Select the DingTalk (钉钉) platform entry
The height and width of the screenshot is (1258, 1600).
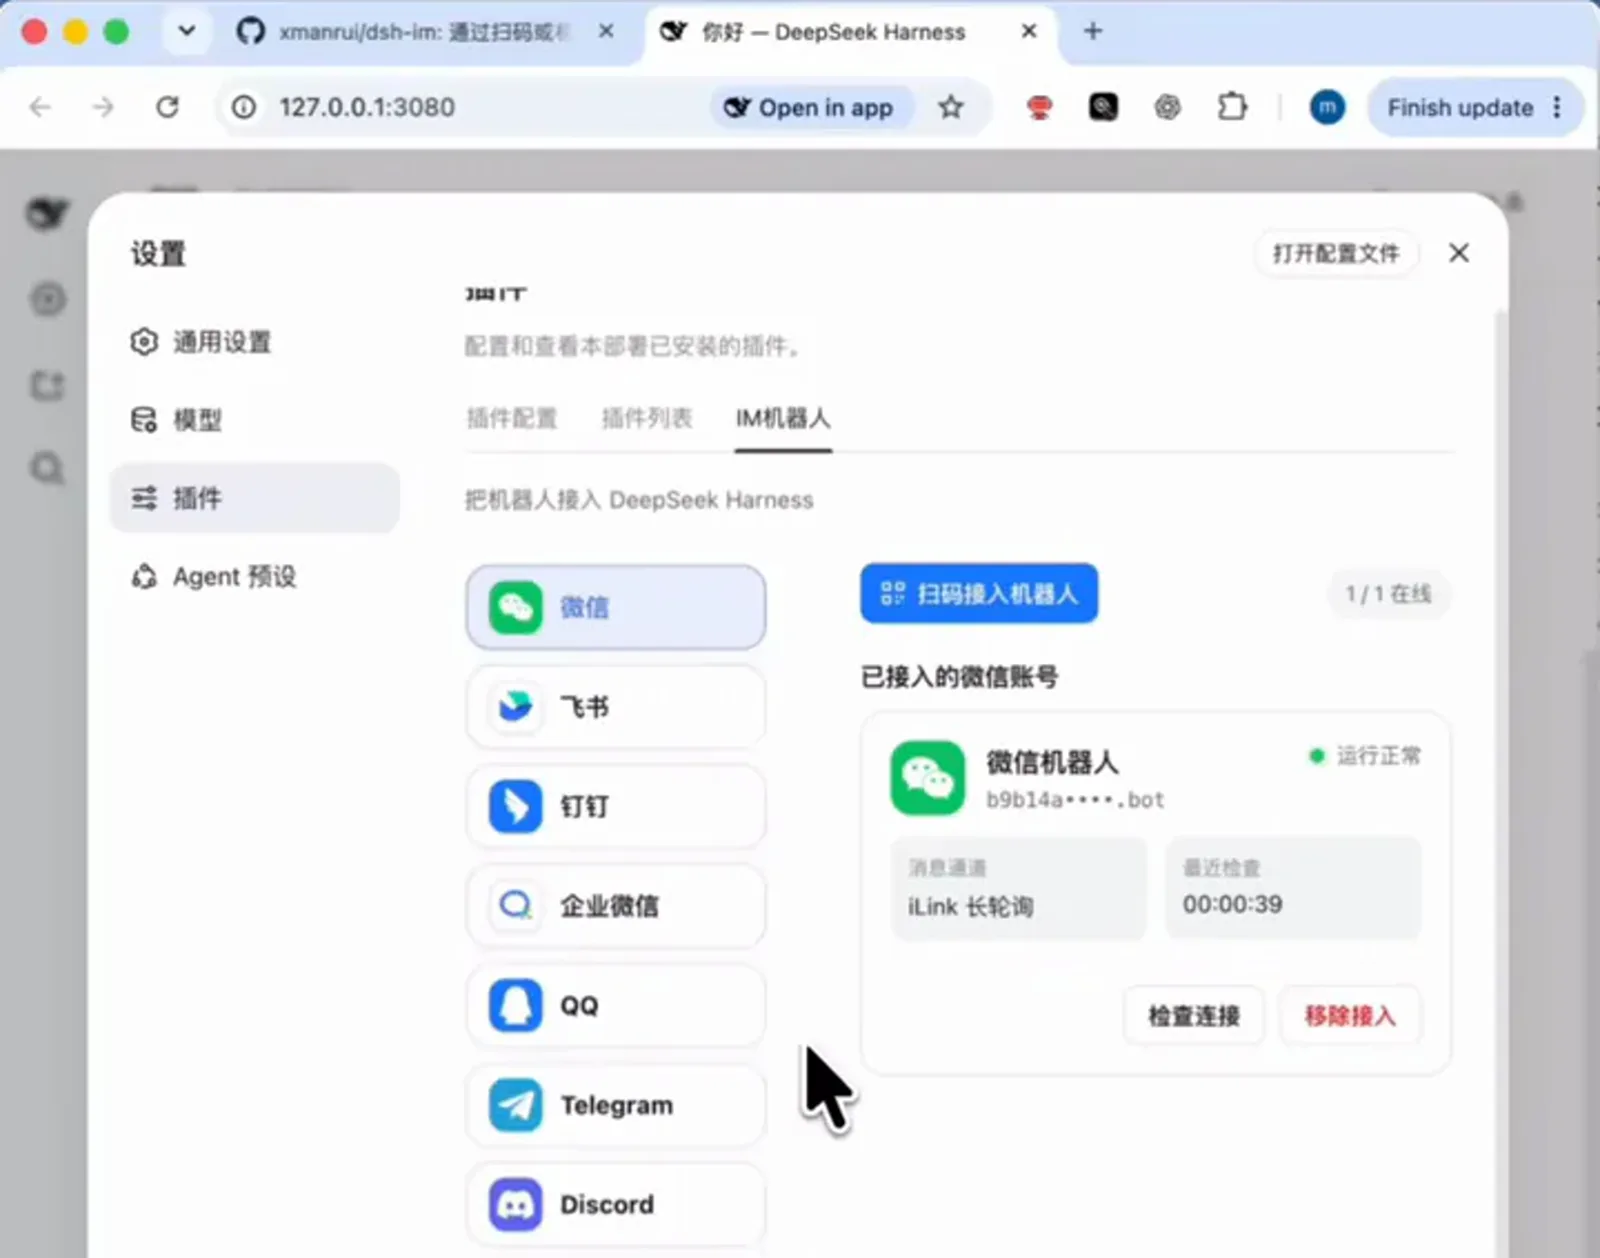[x=615, y=806]
